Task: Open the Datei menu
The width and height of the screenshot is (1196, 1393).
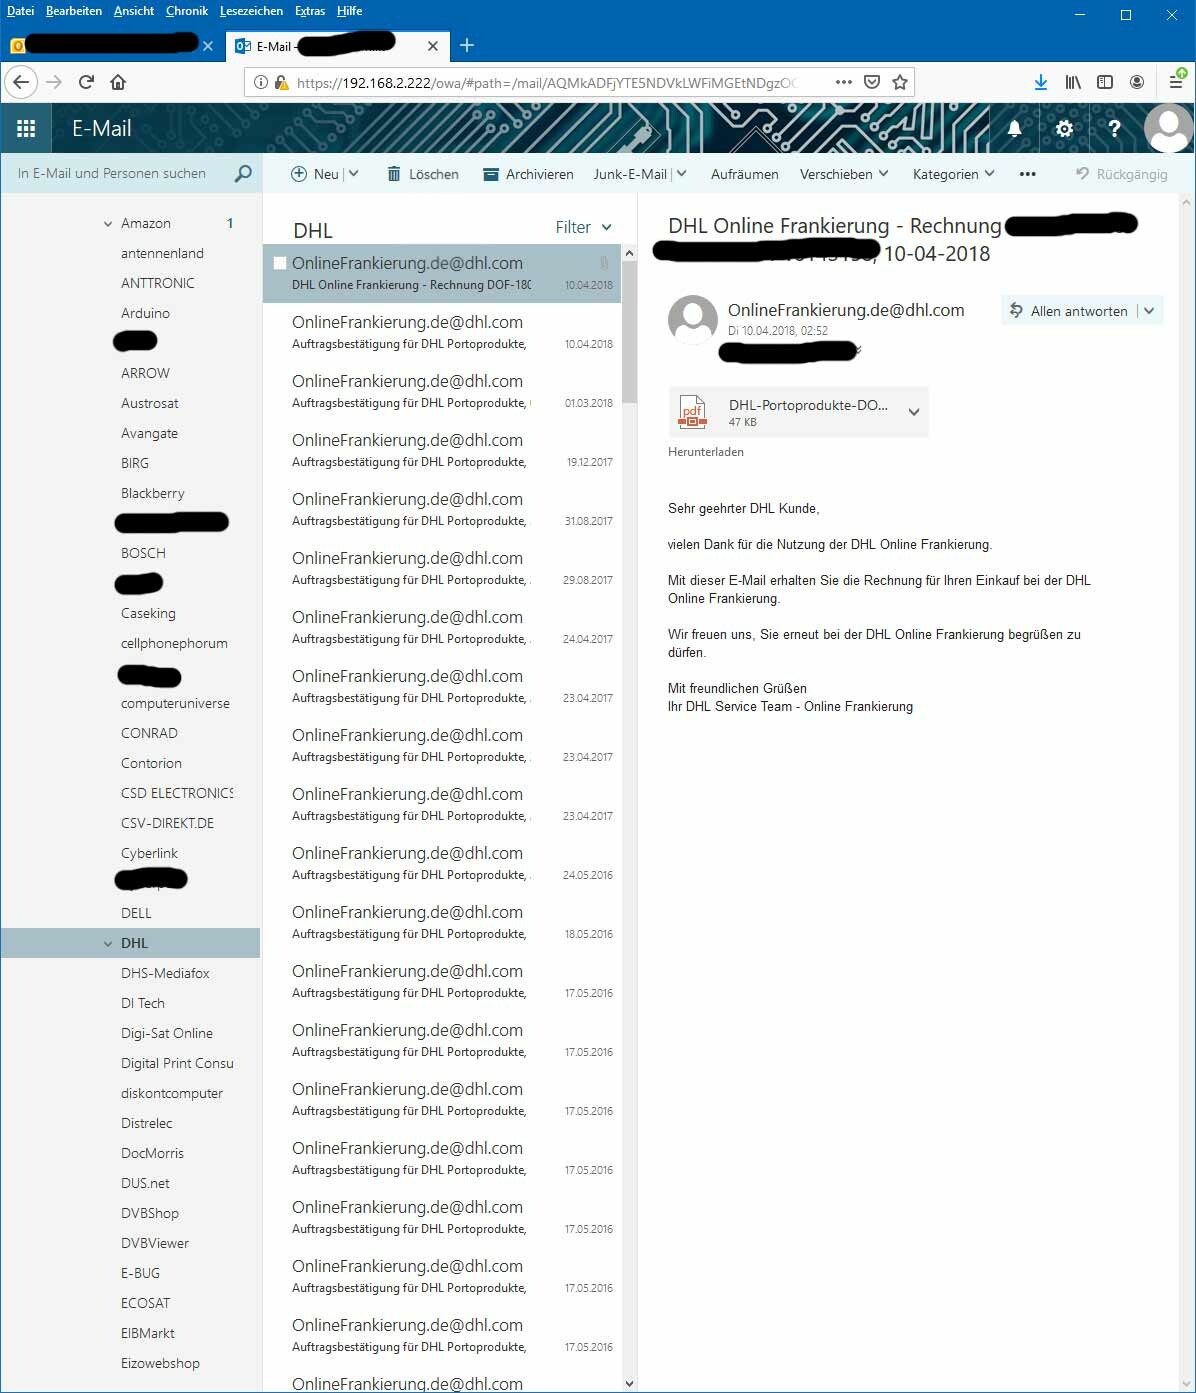Action: (20, 11)
